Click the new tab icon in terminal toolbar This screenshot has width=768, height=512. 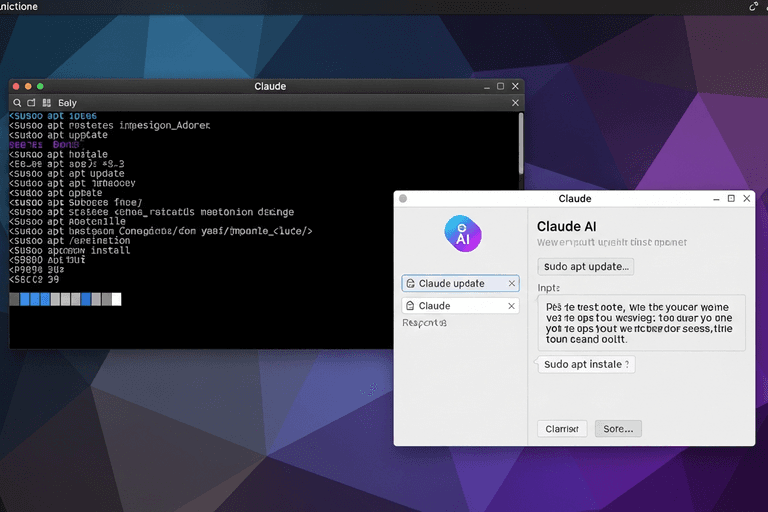point(31,103)
